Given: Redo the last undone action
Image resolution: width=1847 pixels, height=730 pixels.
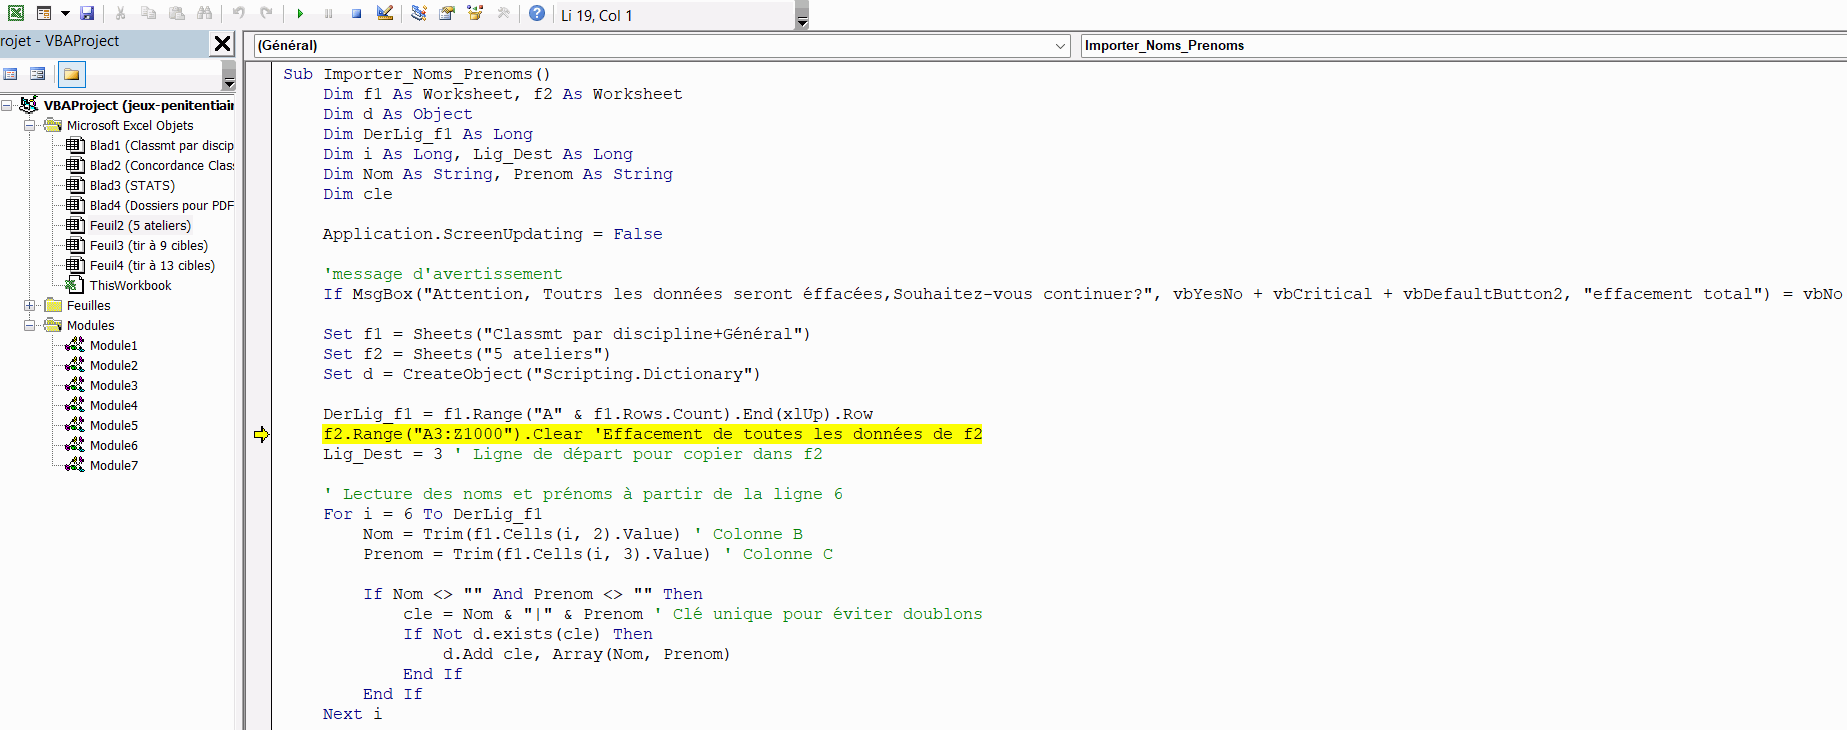Looking at the screenshot, I should (266, 13).
